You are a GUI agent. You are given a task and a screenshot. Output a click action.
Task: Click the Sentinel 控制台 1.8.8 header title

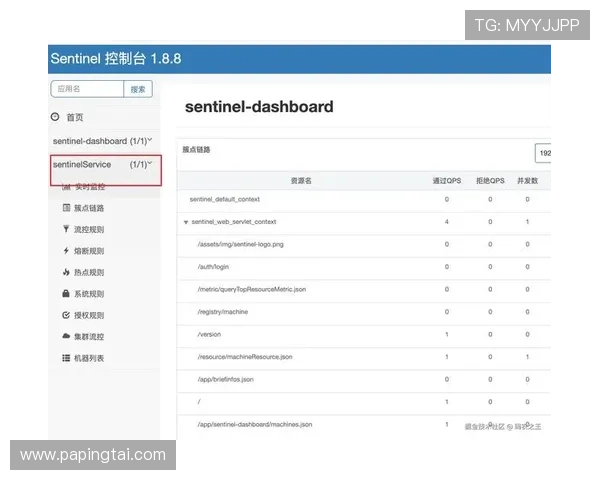116,59
